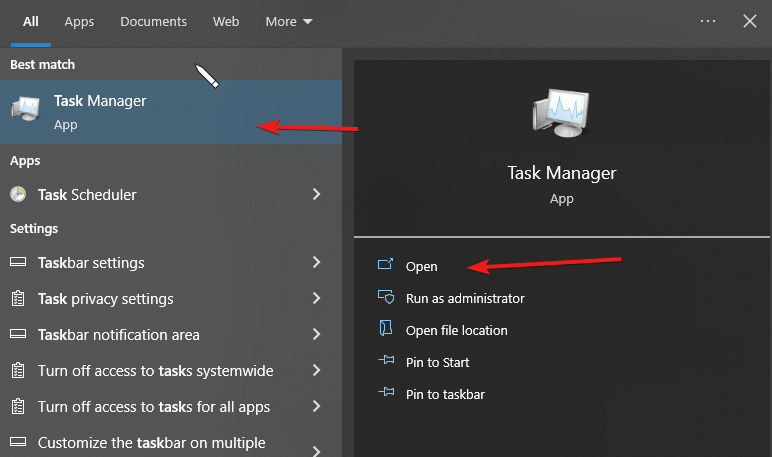Click the Pin to Start pin icon

[386, 362]
